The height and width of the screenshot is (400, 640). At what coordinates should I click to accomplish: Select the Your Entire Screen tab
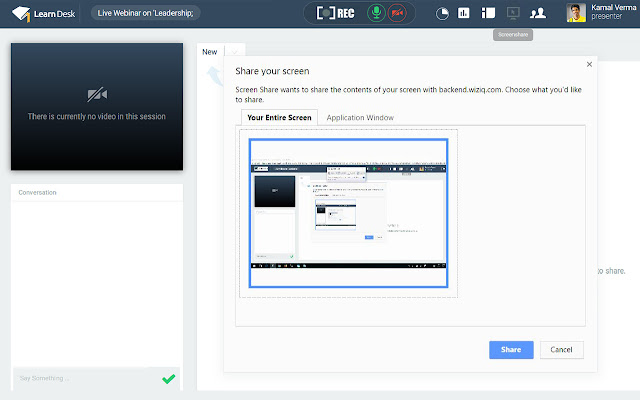(x=279, y=118)
